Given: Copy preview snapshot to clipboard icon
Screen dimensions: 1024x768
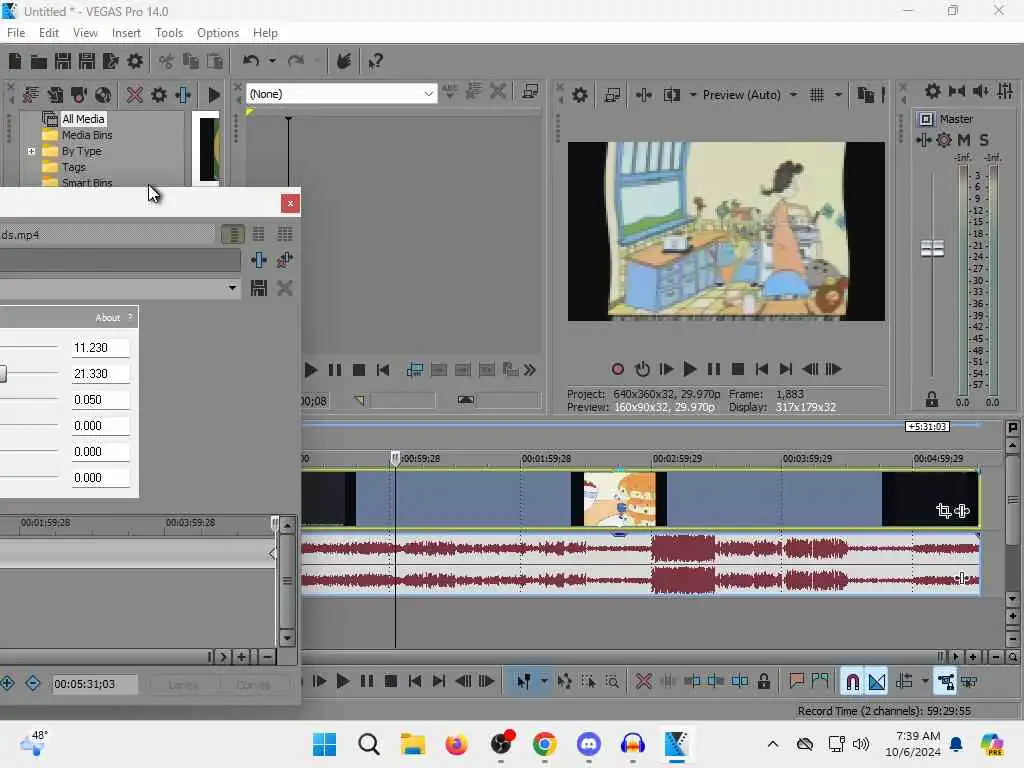Looking at the screenshot, I should coord(865,95).
